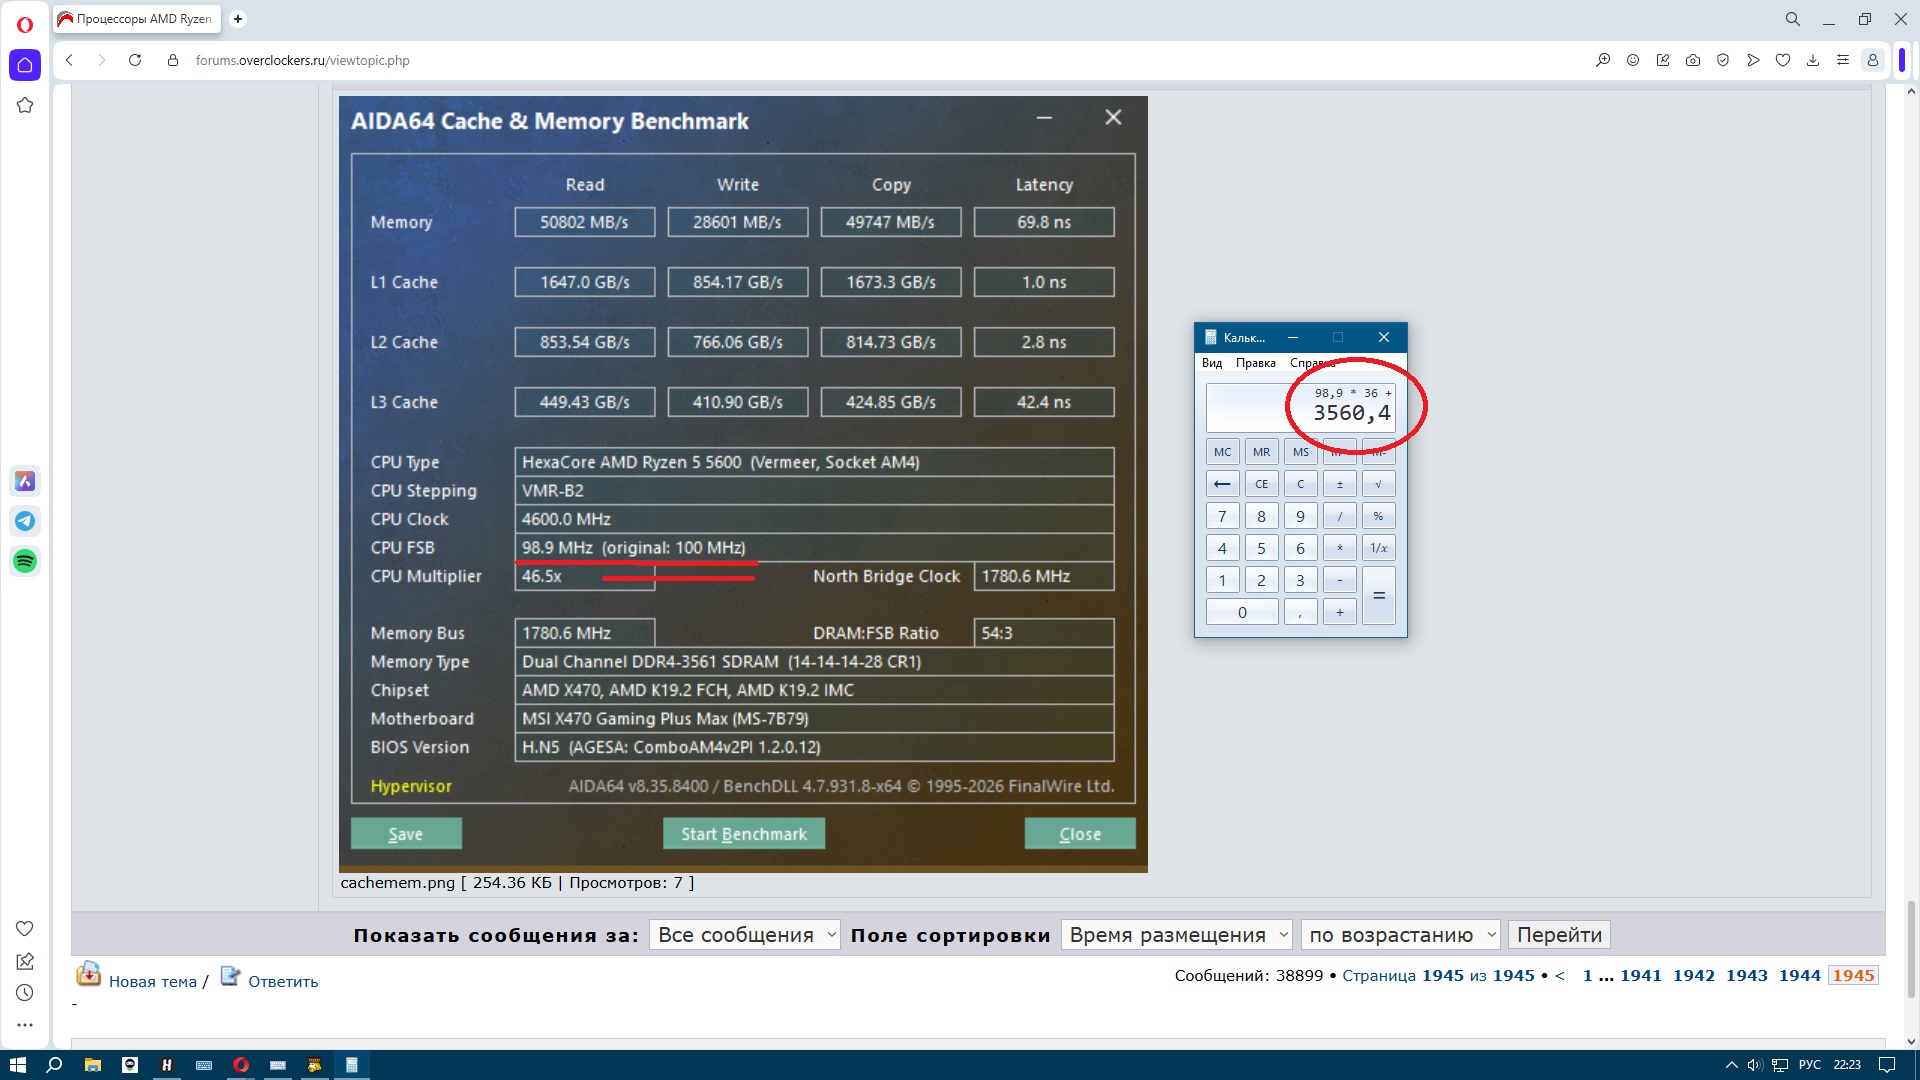
Task: Click the emoji smiley toolbar icon
Action: [1633, 60]
